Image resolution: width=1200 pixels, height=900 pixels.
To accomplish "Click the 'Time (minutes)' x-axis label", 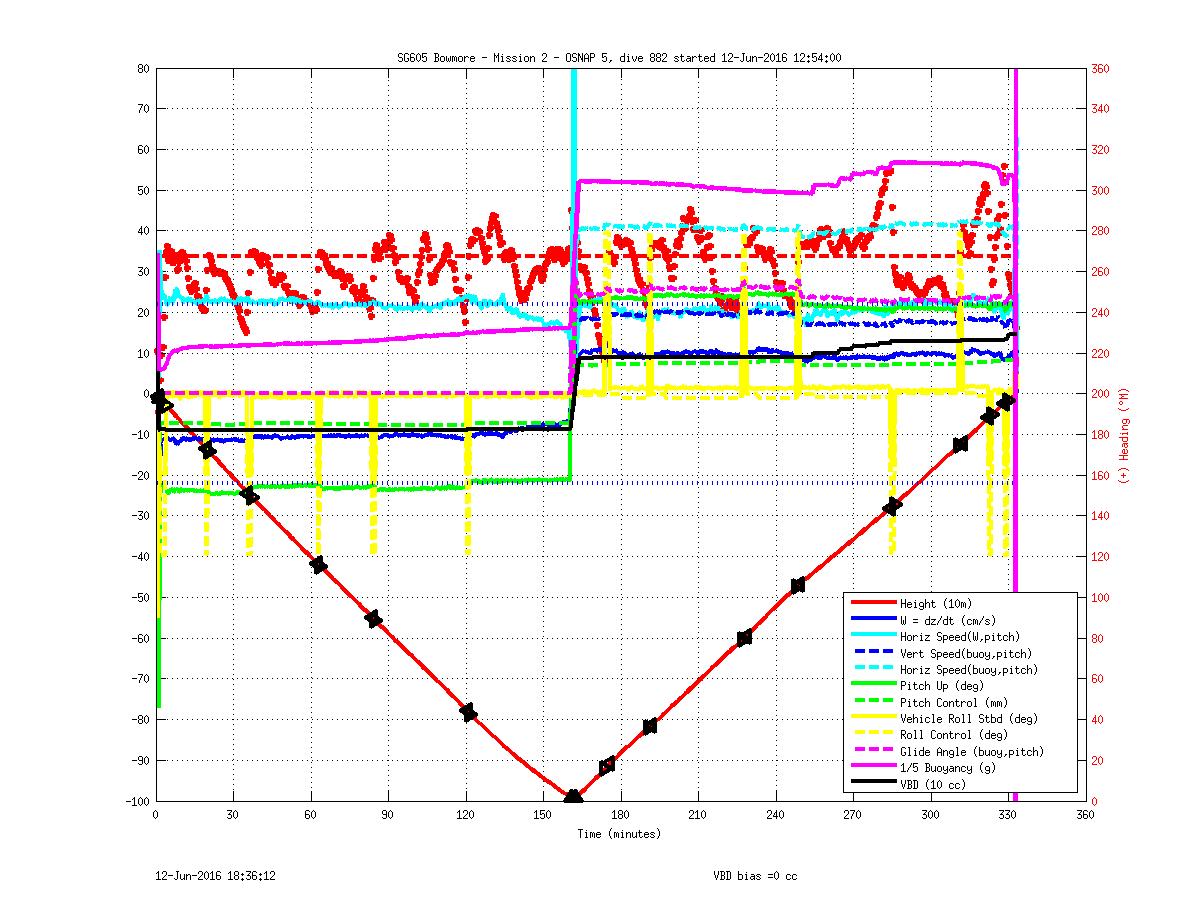I will [619, 834].
